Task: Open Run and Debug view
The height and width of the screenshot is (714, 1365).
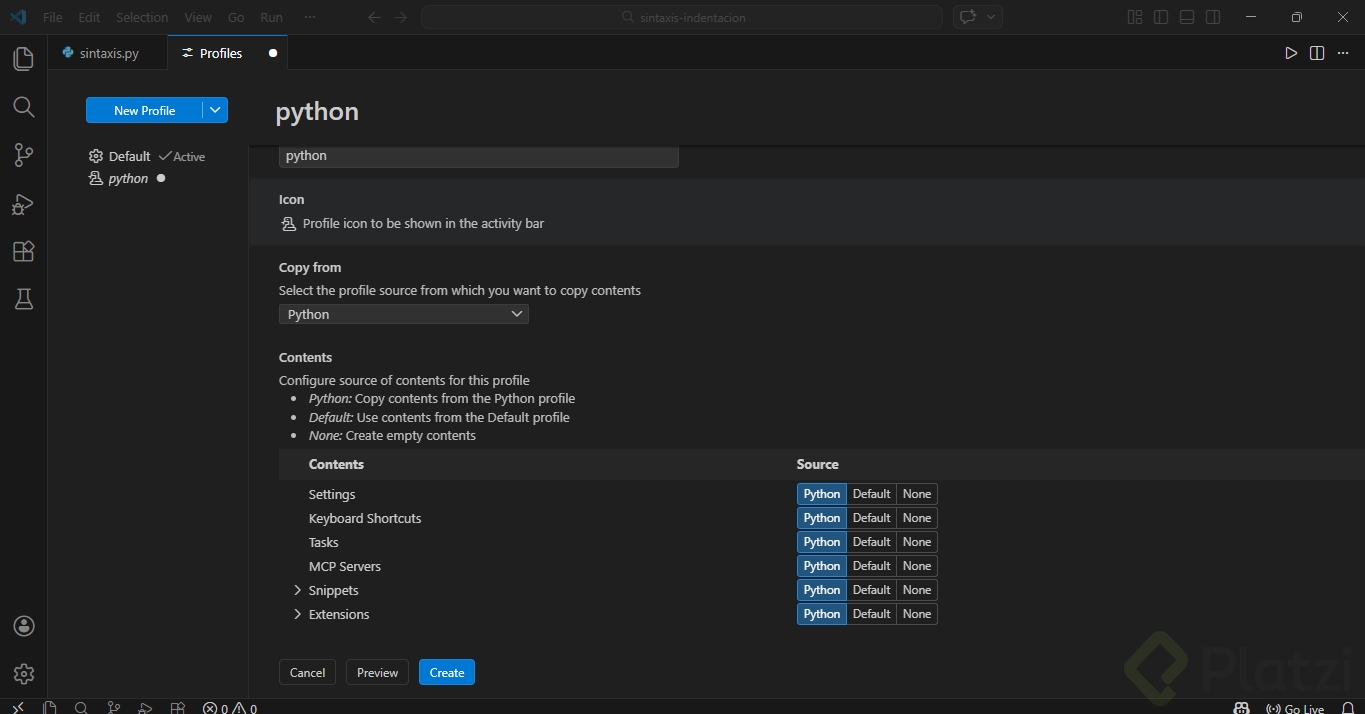Action: click(x=23, y=204)
